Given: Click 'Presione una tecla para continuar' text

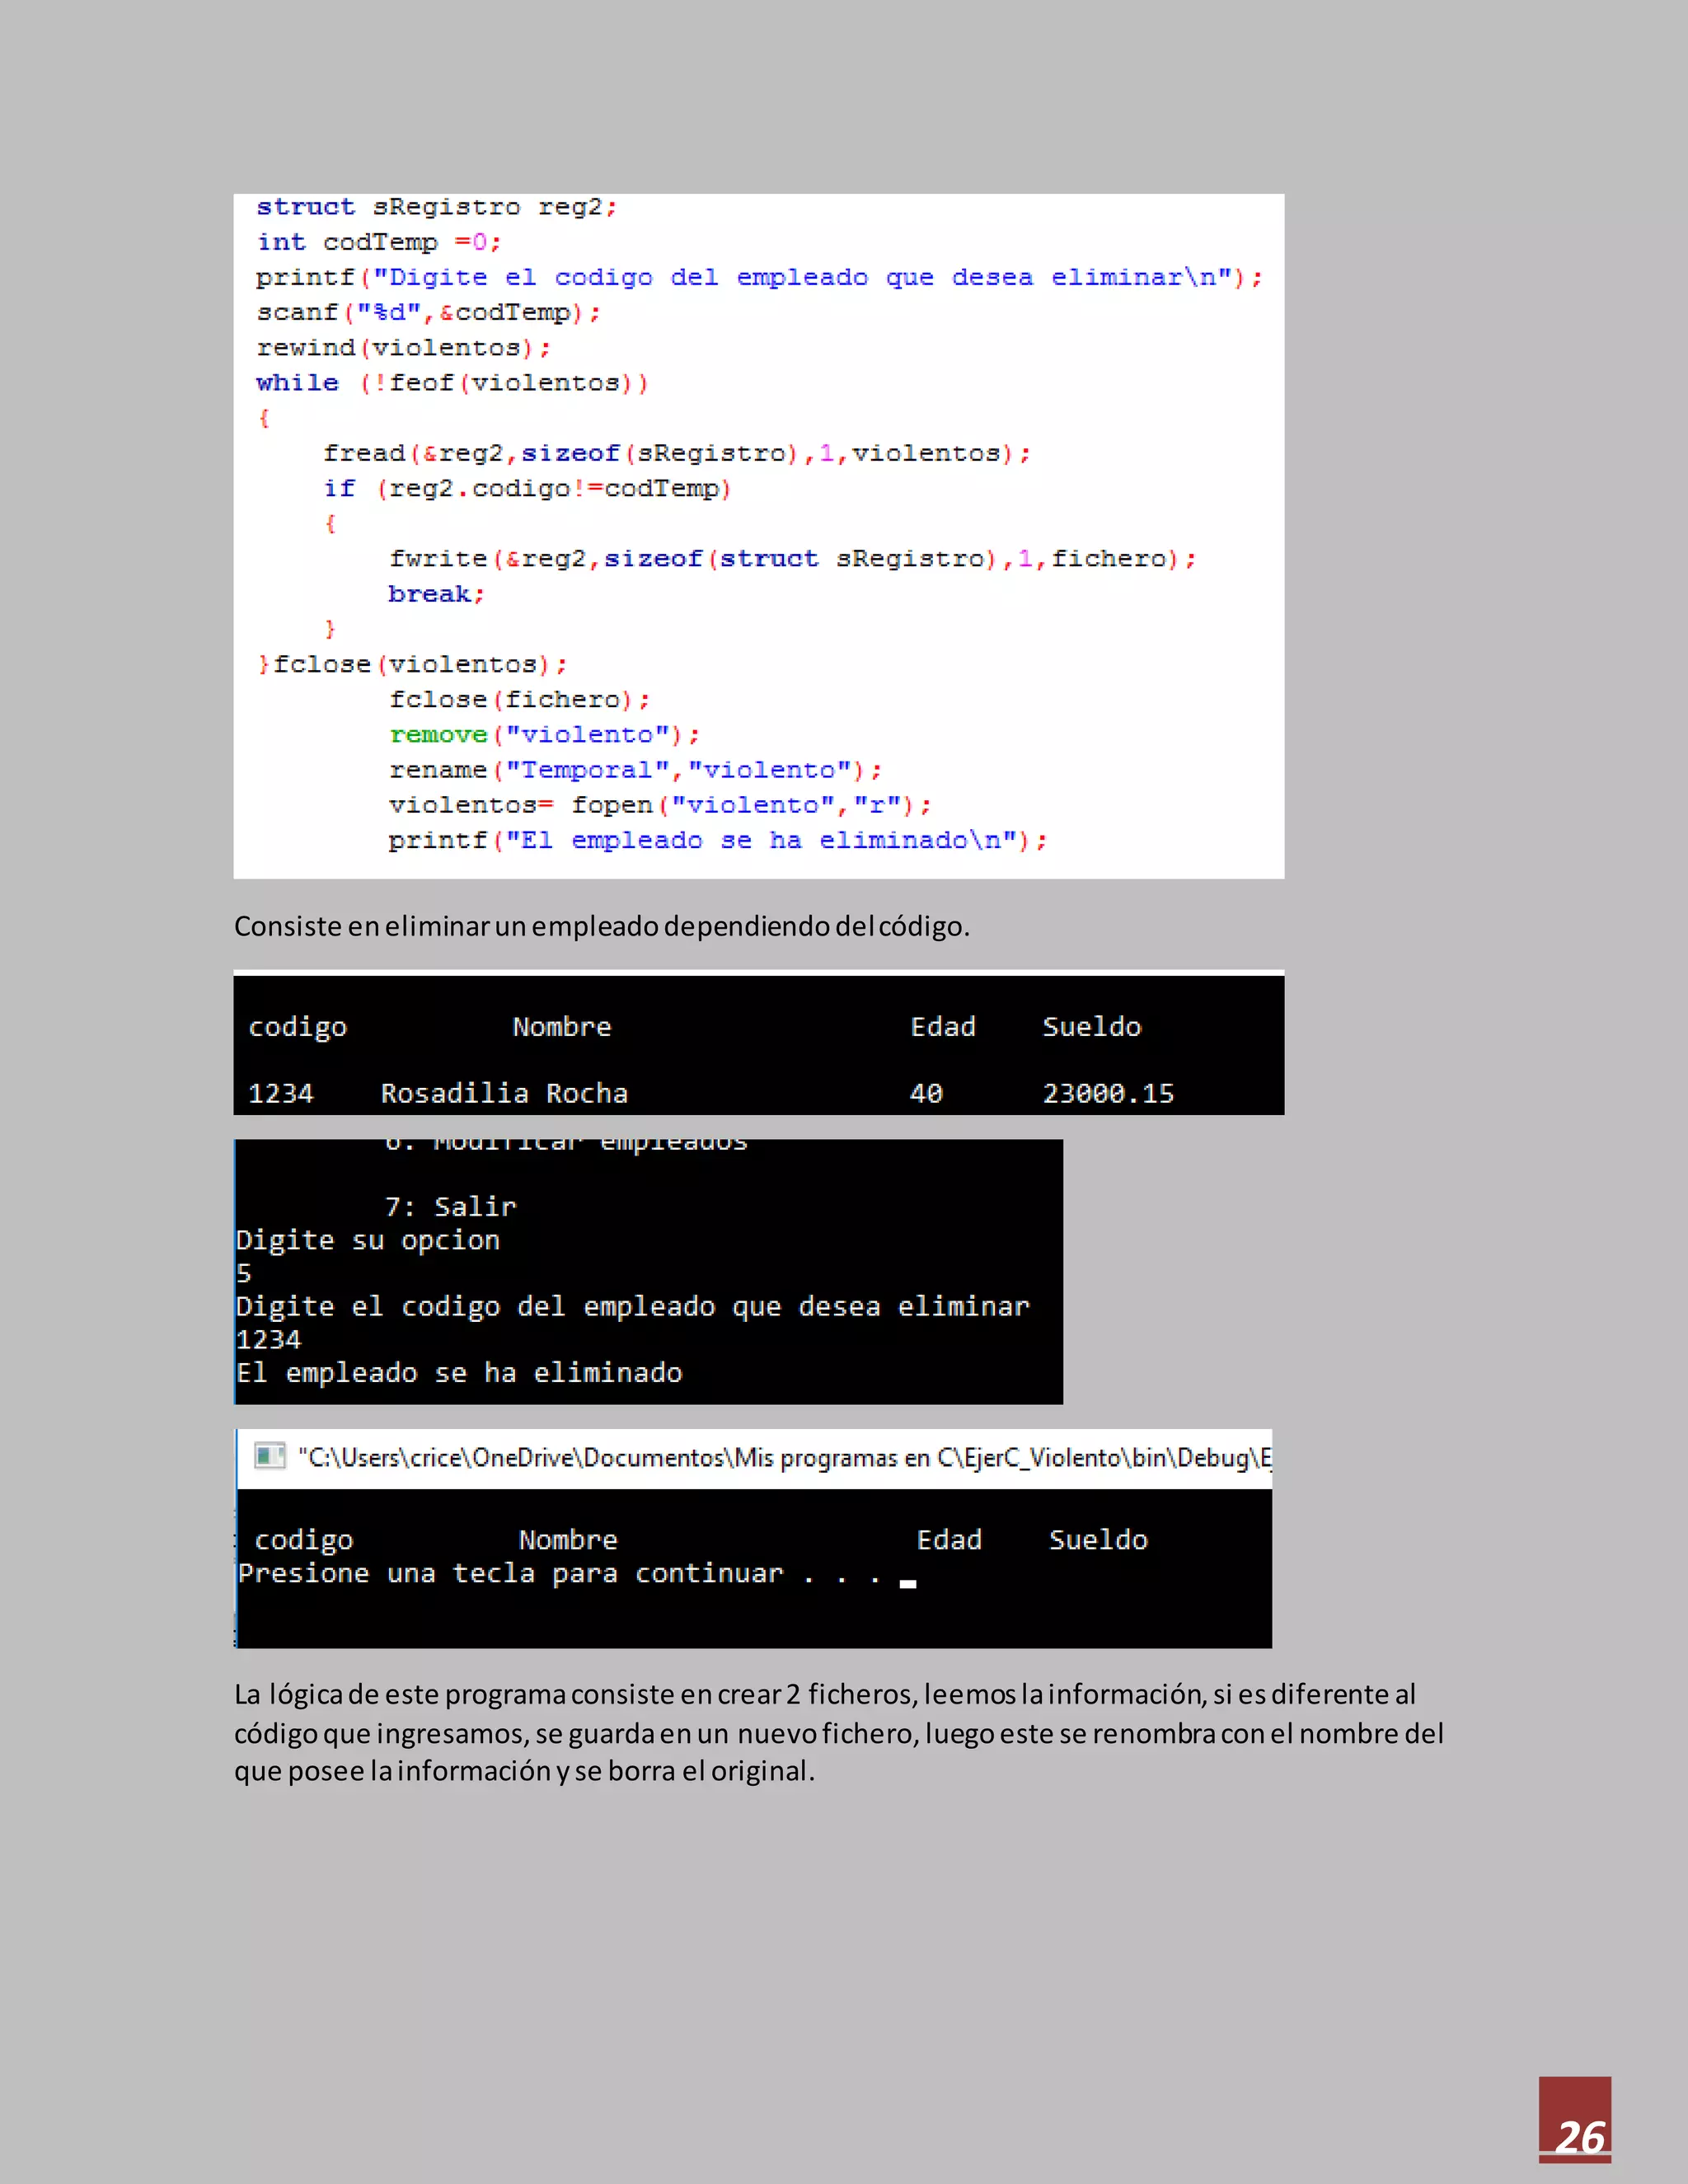Looking at the screenshot, I should click(510, 1574).
